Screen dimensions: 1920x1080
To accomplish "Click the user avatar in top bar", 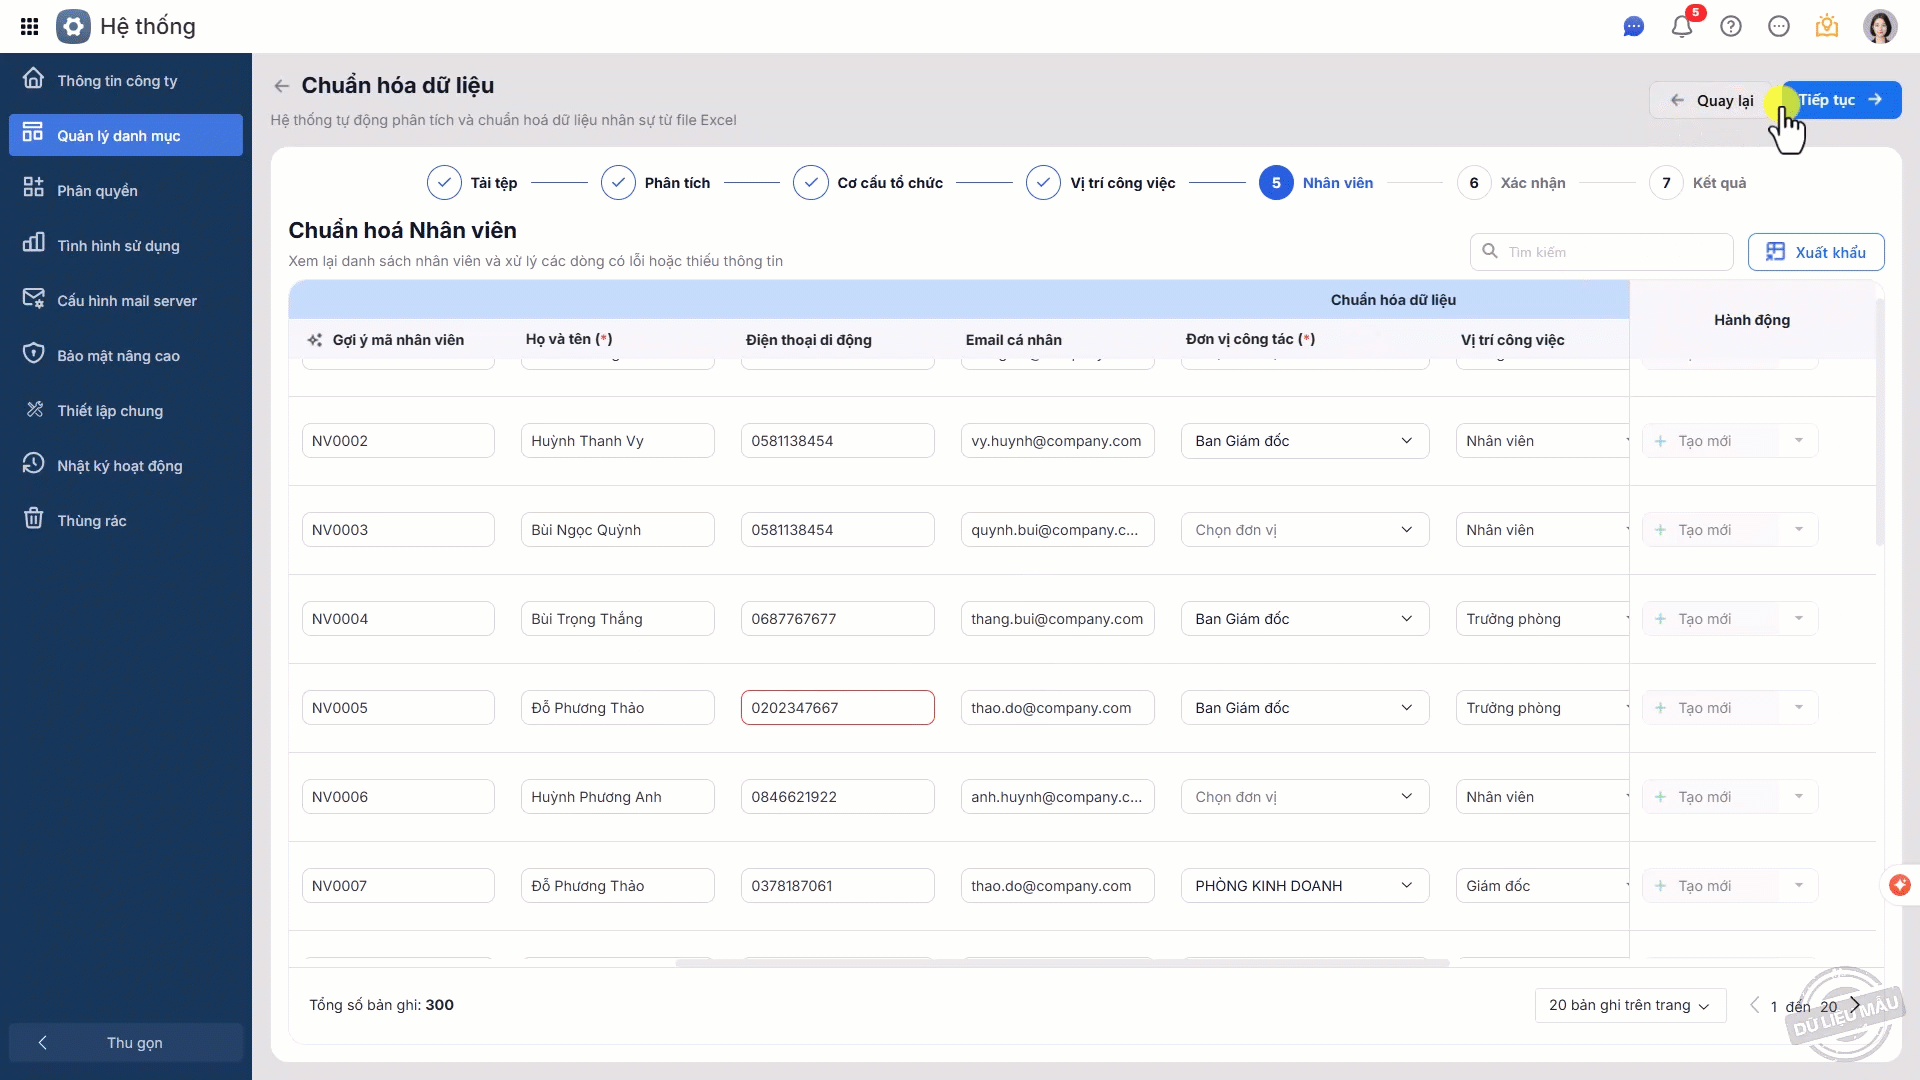I will (x=1879, y=27).
